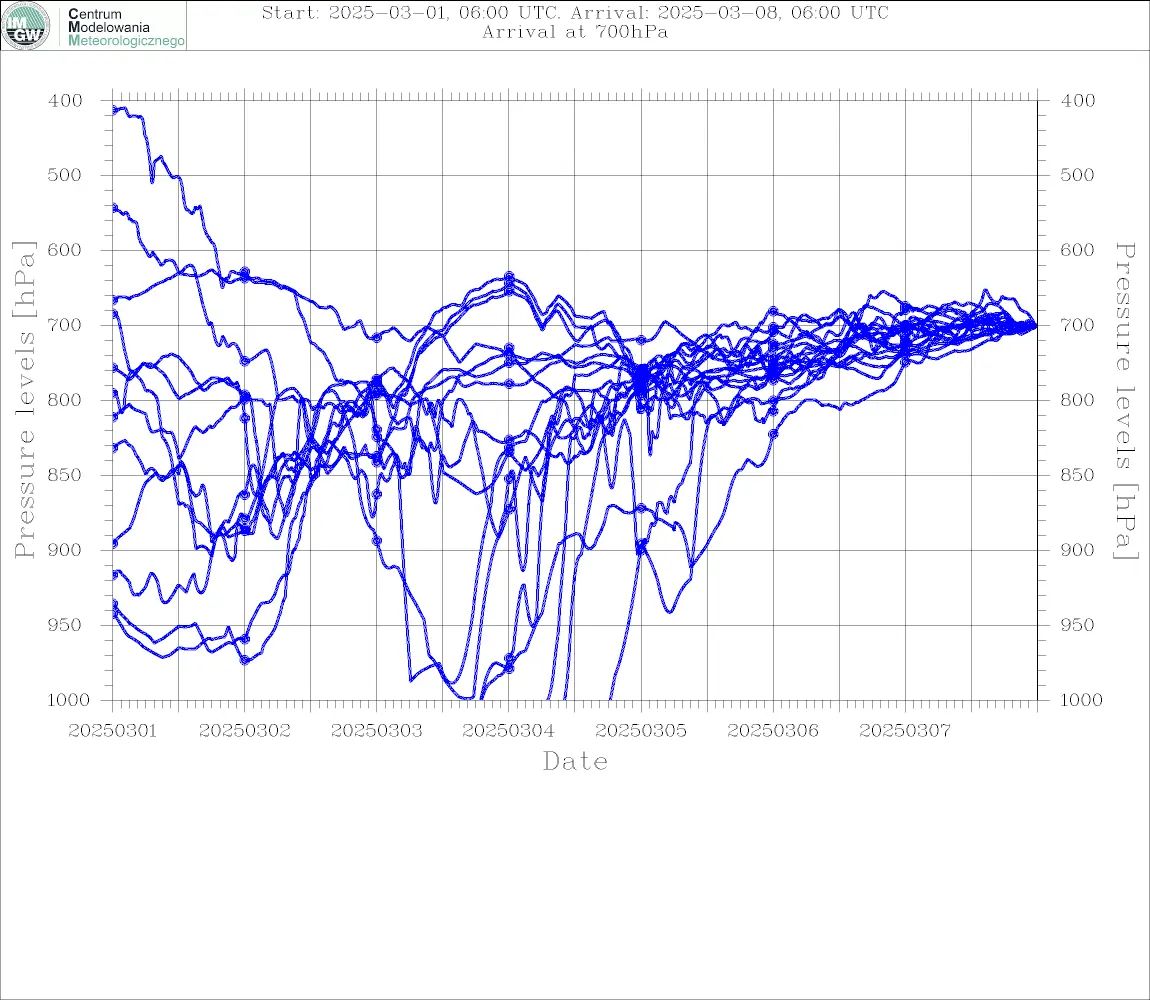Click the Centrum Modelowania Meteorologicznego text
1150x1000 pixels.
(x=125, y=27)
